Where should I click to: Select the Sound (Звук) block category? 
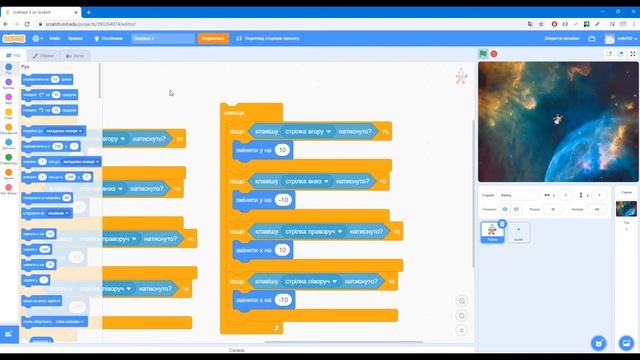[x=9, y=99]
